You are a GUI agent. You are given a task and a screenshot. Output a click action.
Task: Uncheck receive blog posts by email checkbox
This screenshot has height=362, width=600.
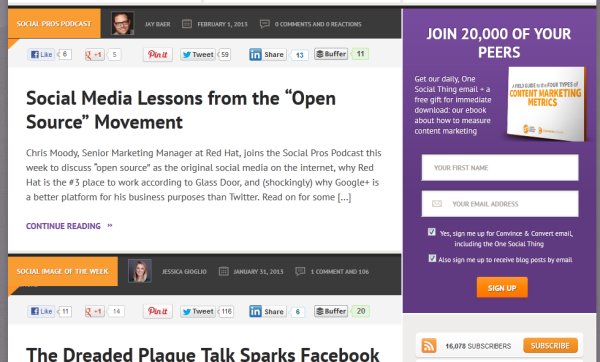click(432, 258)
